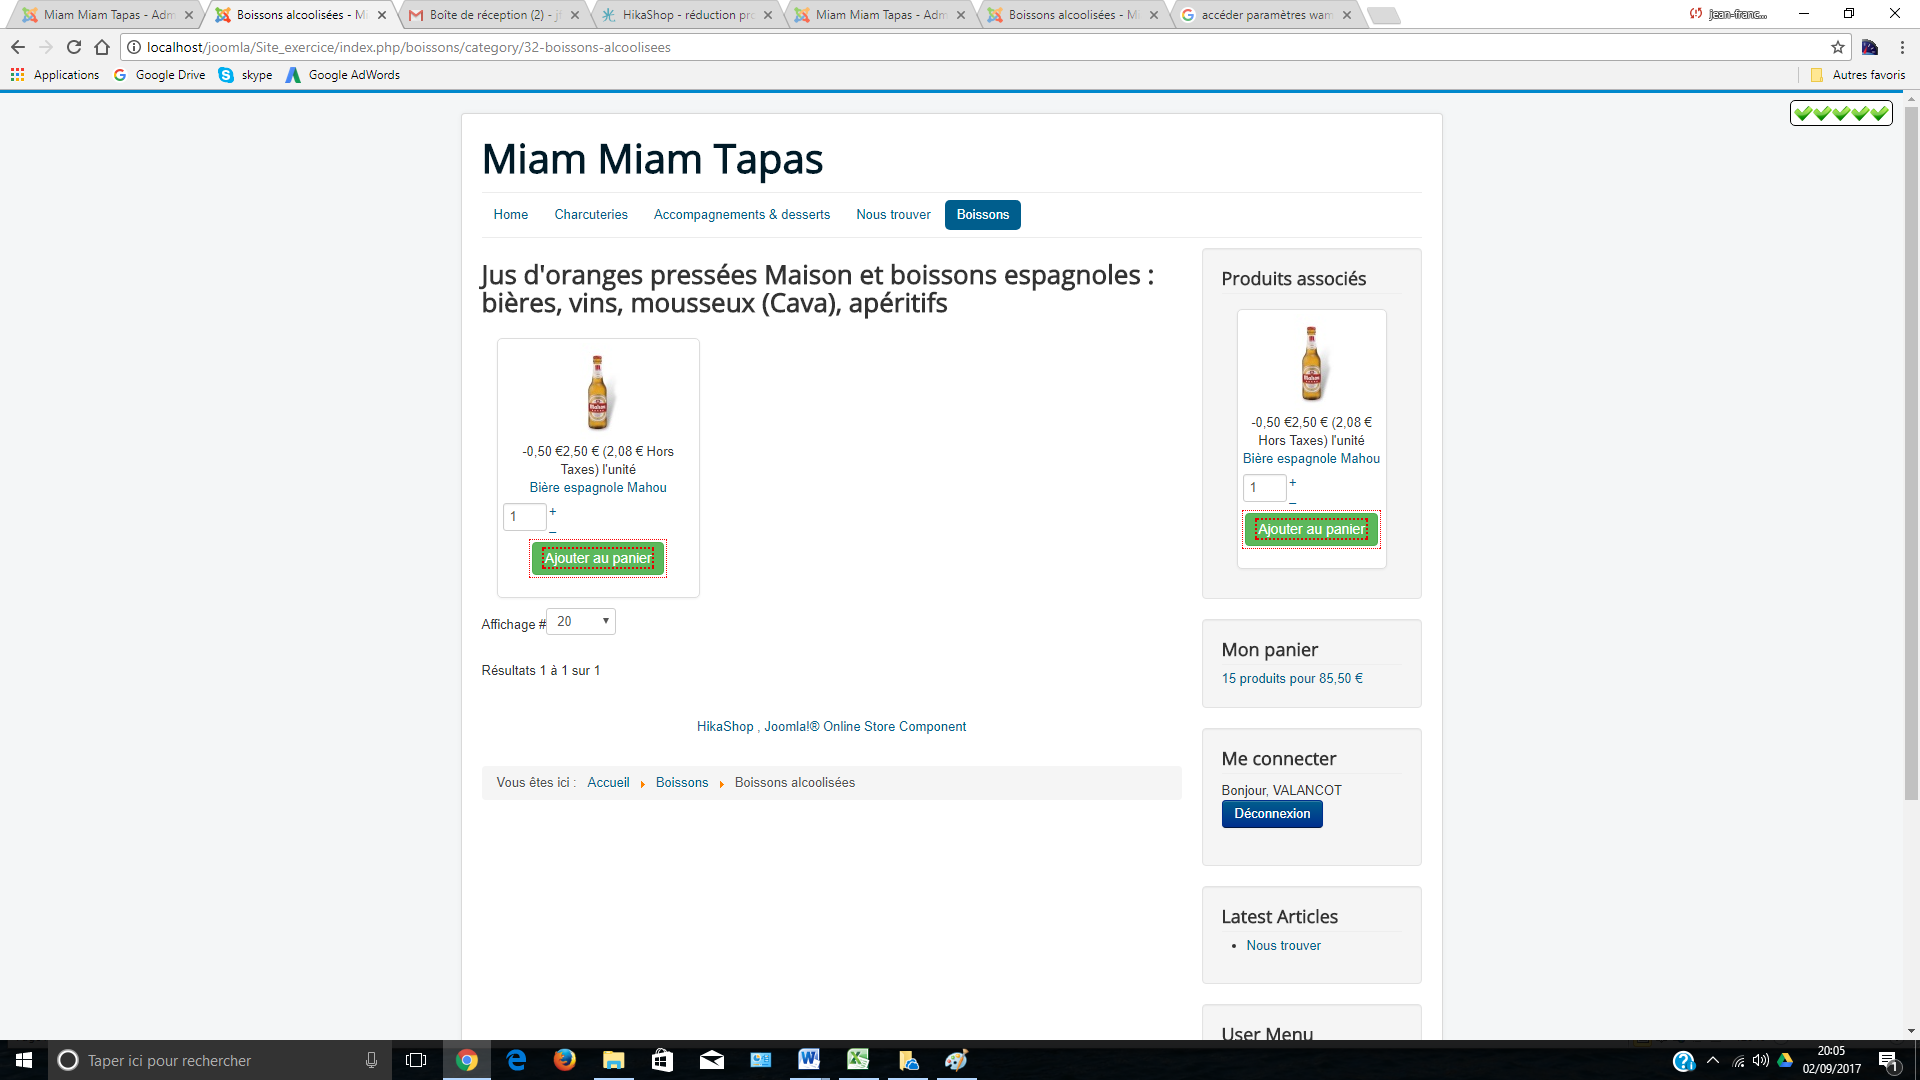Click the Déconnexion button
Image resolution: width=1920 pixels, height=1080 pixels.
tap(1272, 814)
